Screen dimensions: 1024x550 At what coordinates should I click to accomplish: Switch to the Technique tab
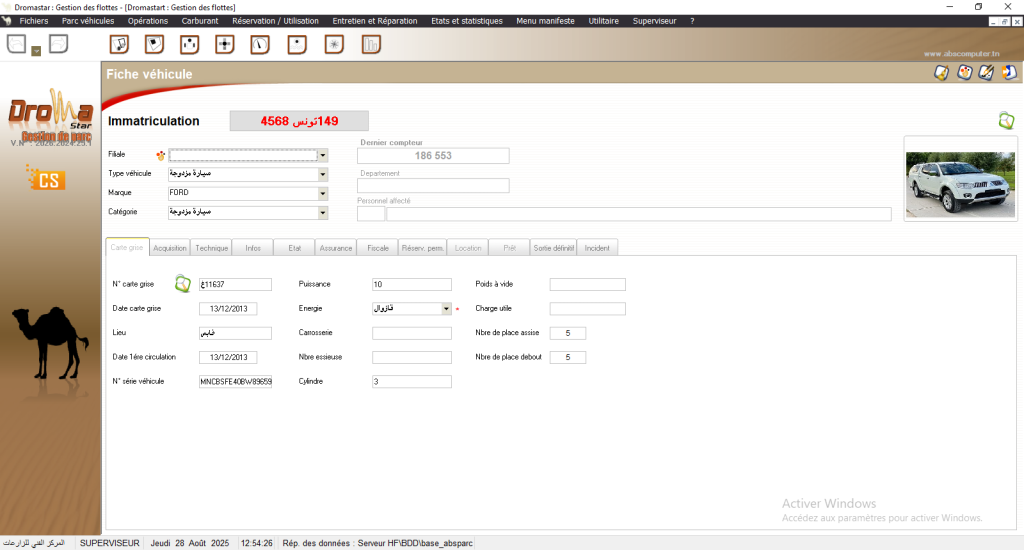[212, 247]
